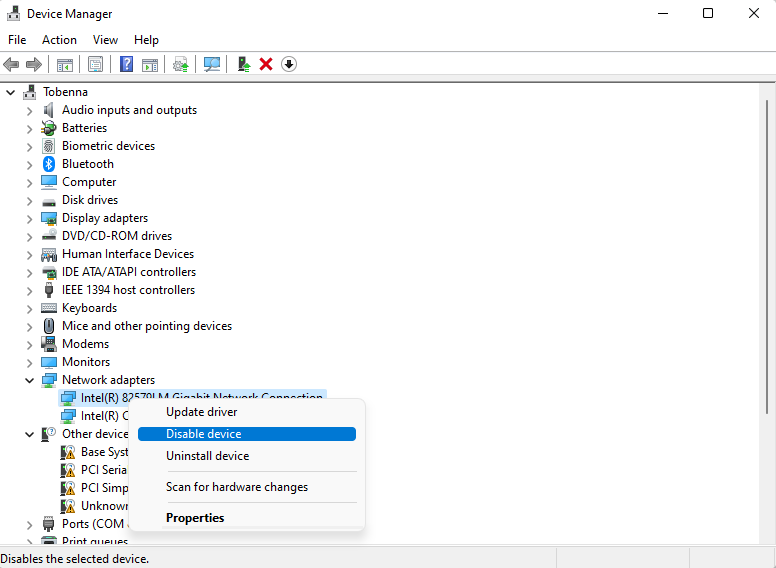
Task: Open the Properties sheet toolbar icon
Action: (x=96, y=64)
